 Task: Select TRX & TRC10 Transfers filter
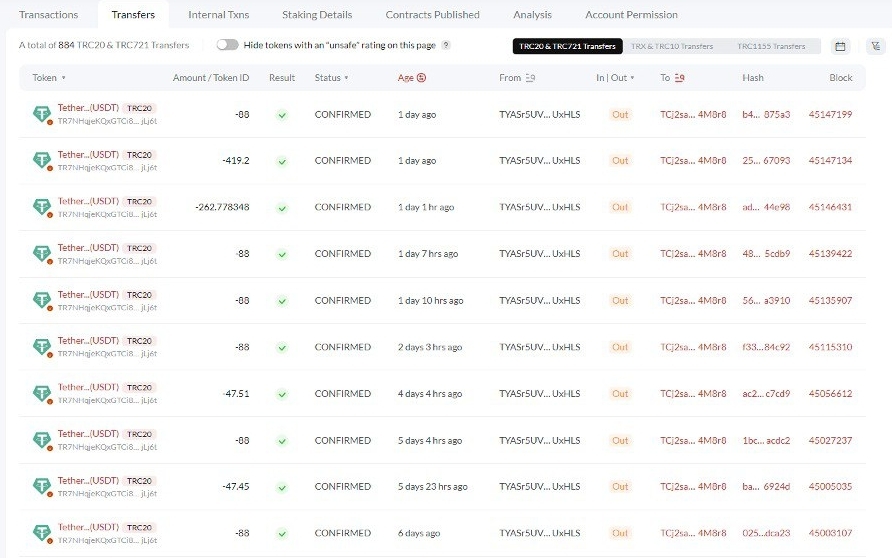pyautogui.click(x=672, y=46)
